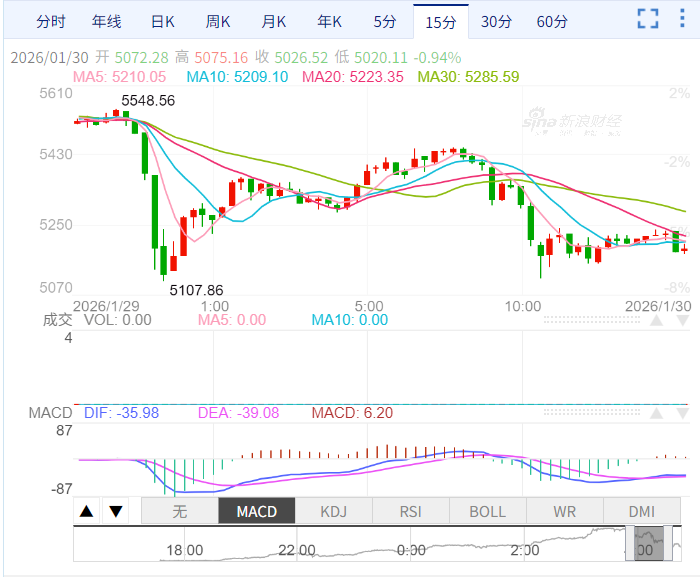The image size is (700, 577).
Task: Open the three-dot more options menu
Action: point(682,18)
